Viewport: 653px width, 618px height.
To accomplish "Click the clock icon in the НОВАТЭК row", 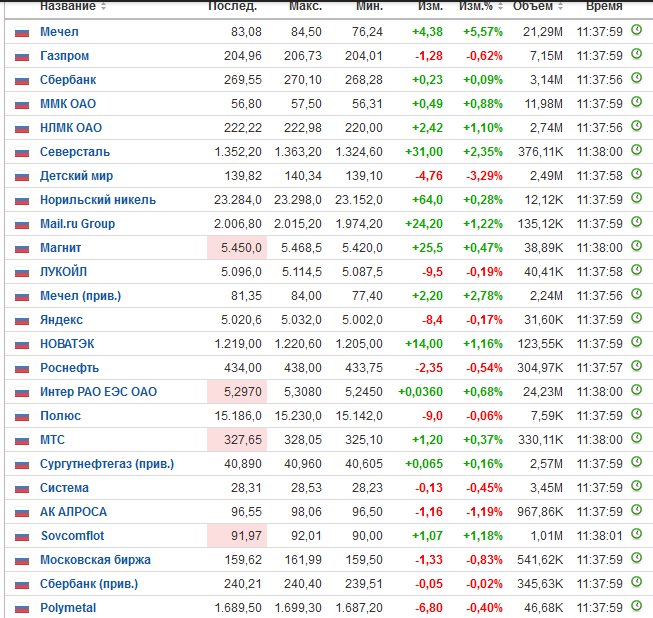I will pyautogui.click(x=636, y=342).
